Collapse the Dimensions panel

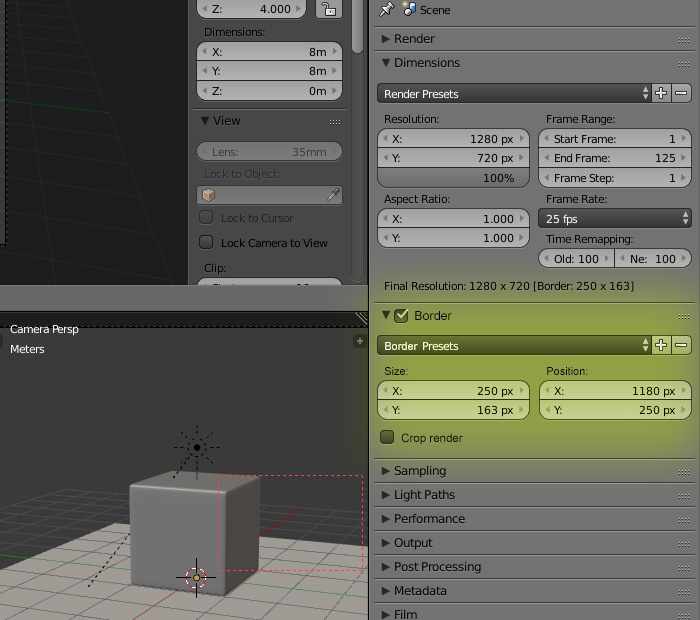coord(386,62)
